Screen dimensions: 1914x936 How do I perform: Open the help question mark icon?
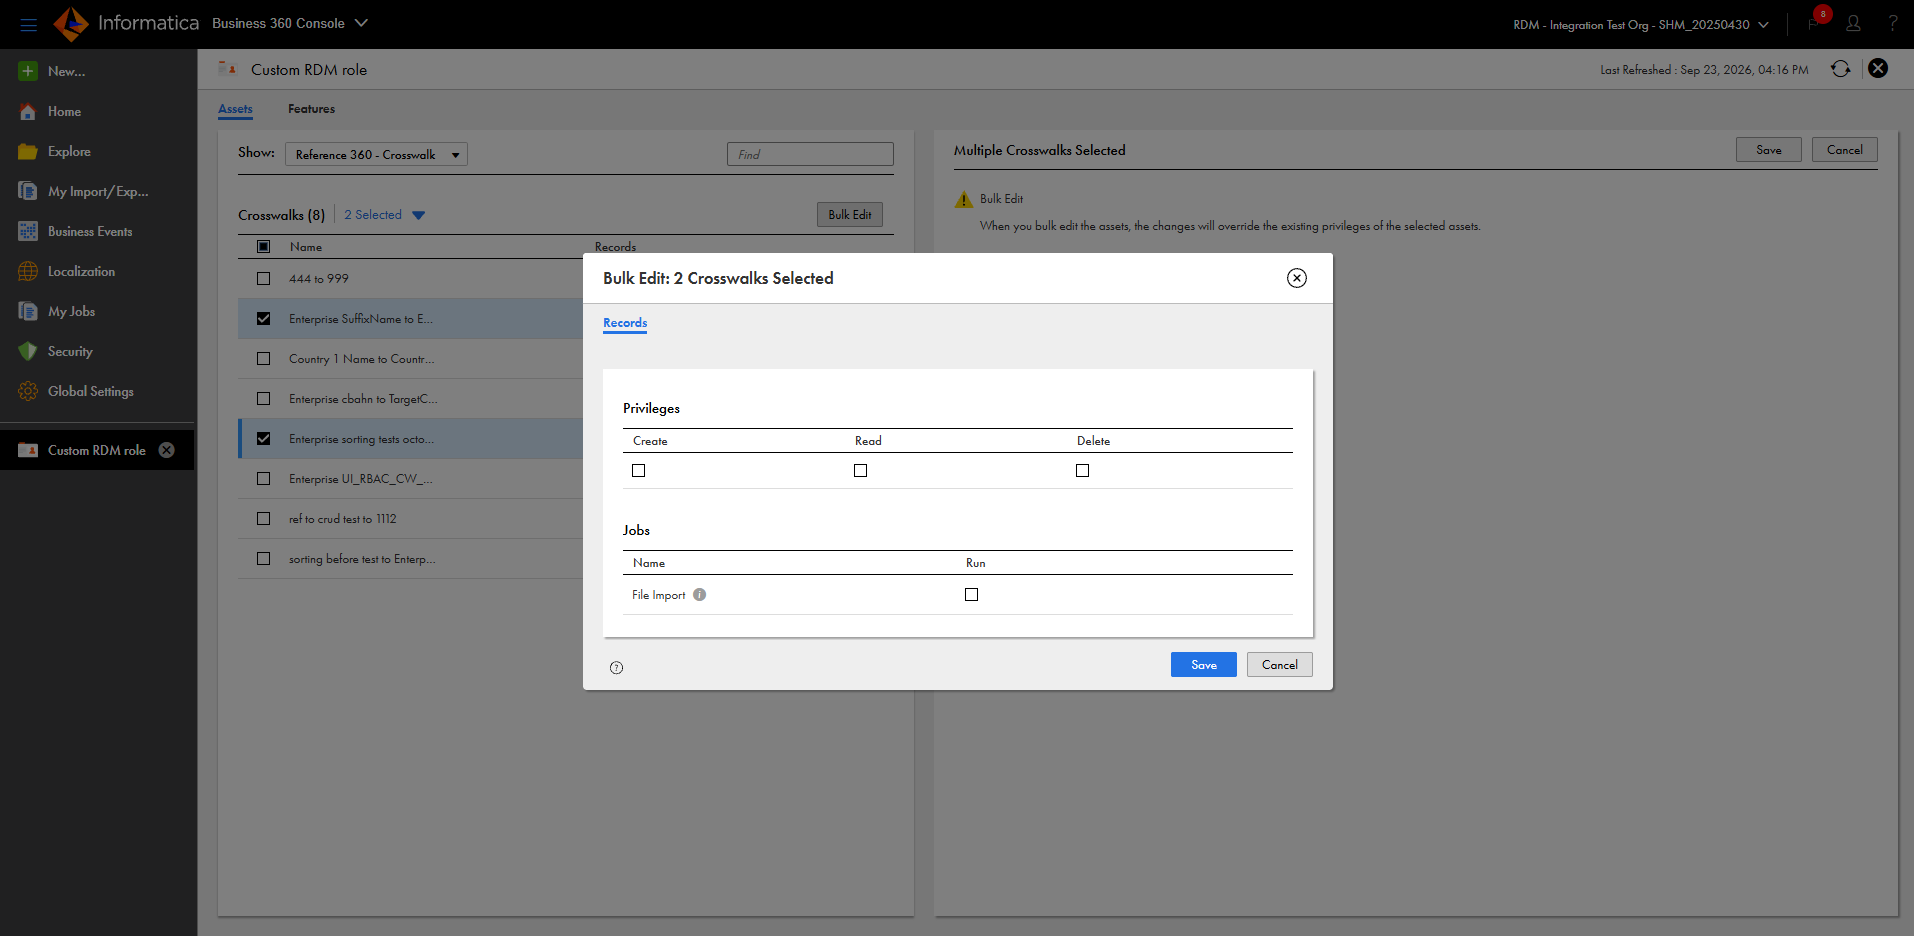pos(1893,24)
